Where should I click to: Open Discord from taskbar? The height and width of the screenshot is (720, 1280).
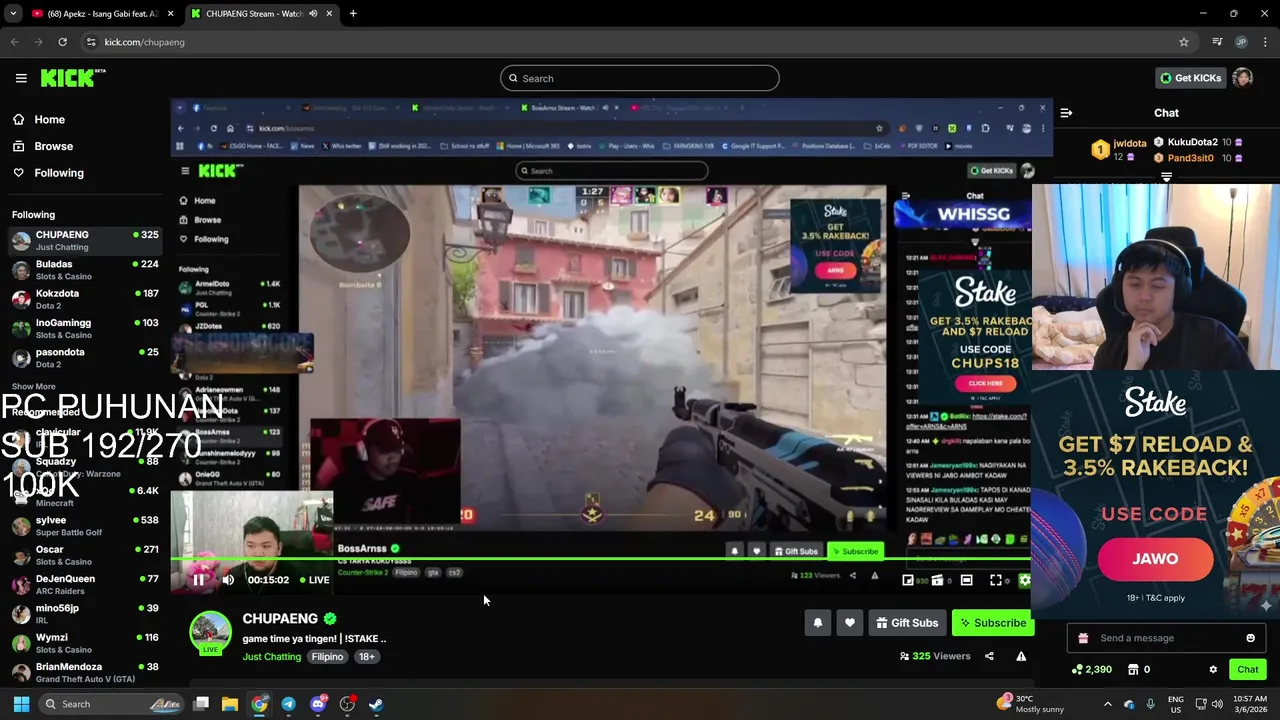[x=318, y=704]
